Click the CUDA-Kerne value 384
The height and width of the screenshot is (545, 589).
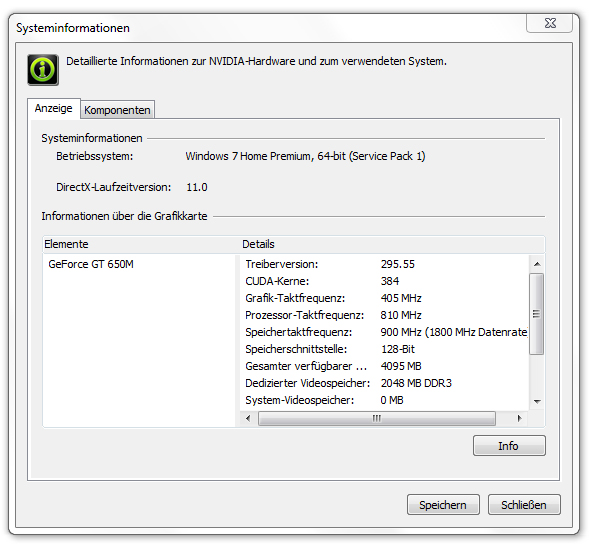coord(390,281)
